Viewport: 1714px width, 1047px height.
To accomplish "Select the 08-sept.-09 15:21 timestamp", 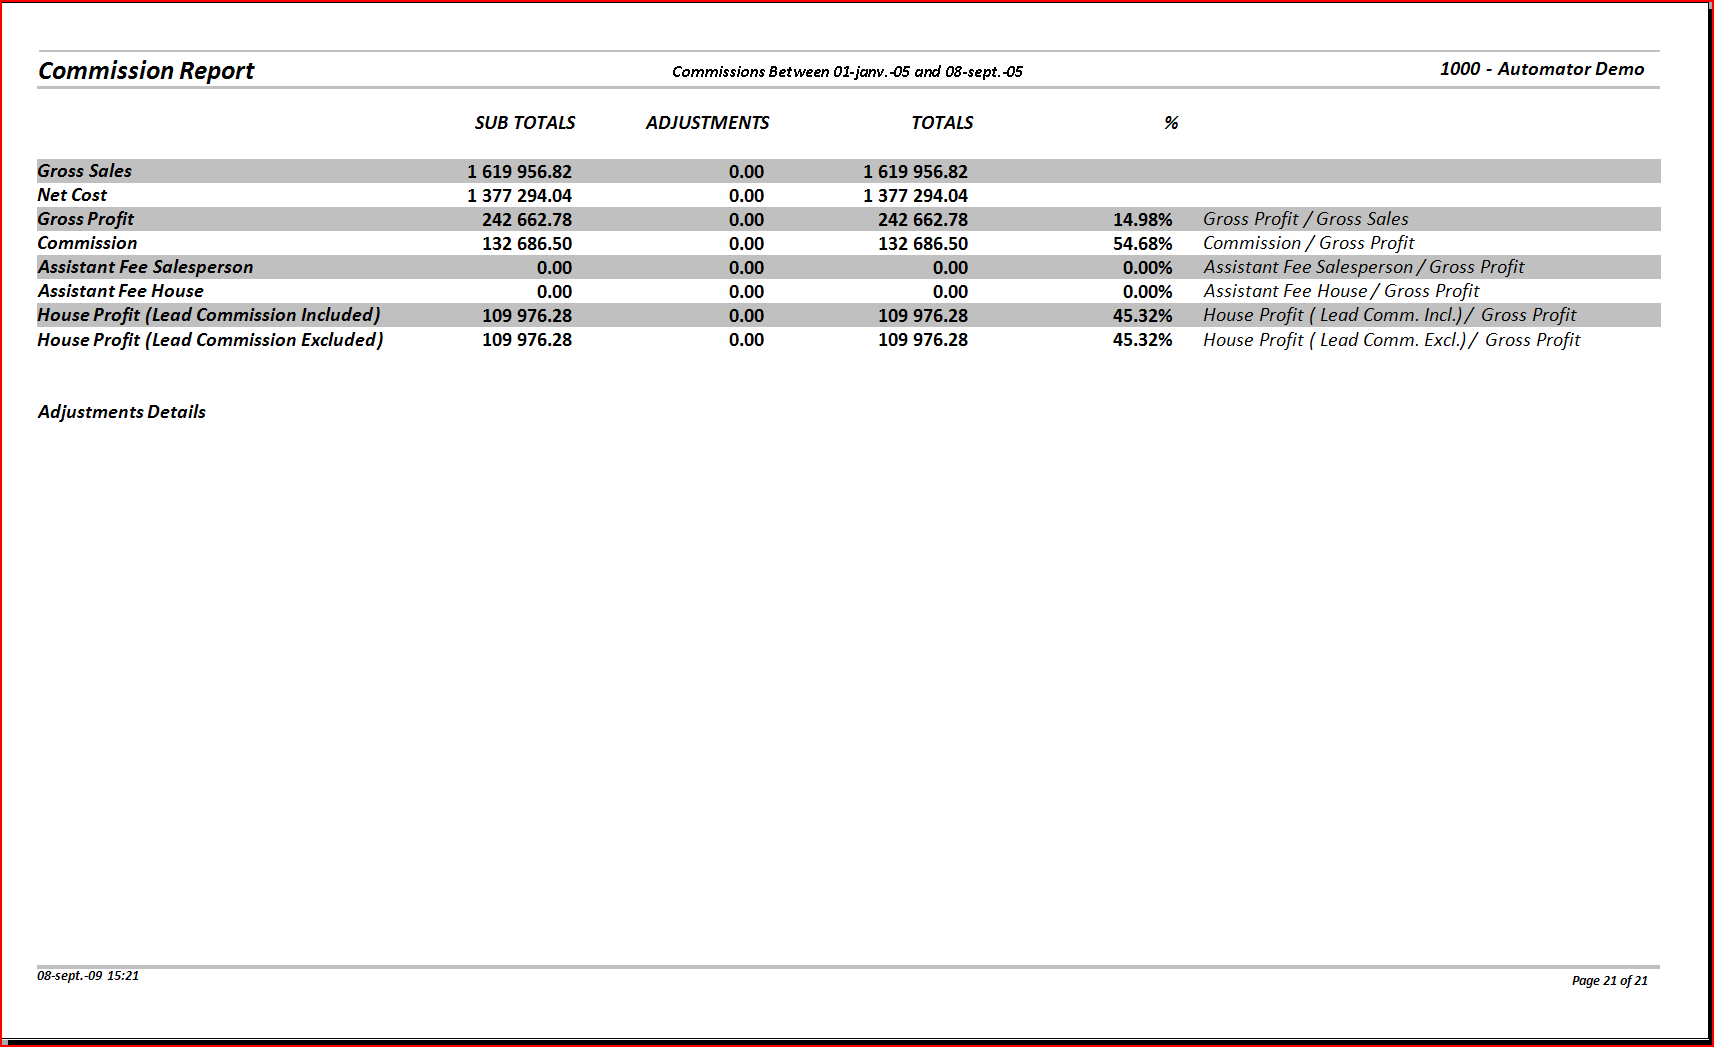I will (x=88, y=976).
